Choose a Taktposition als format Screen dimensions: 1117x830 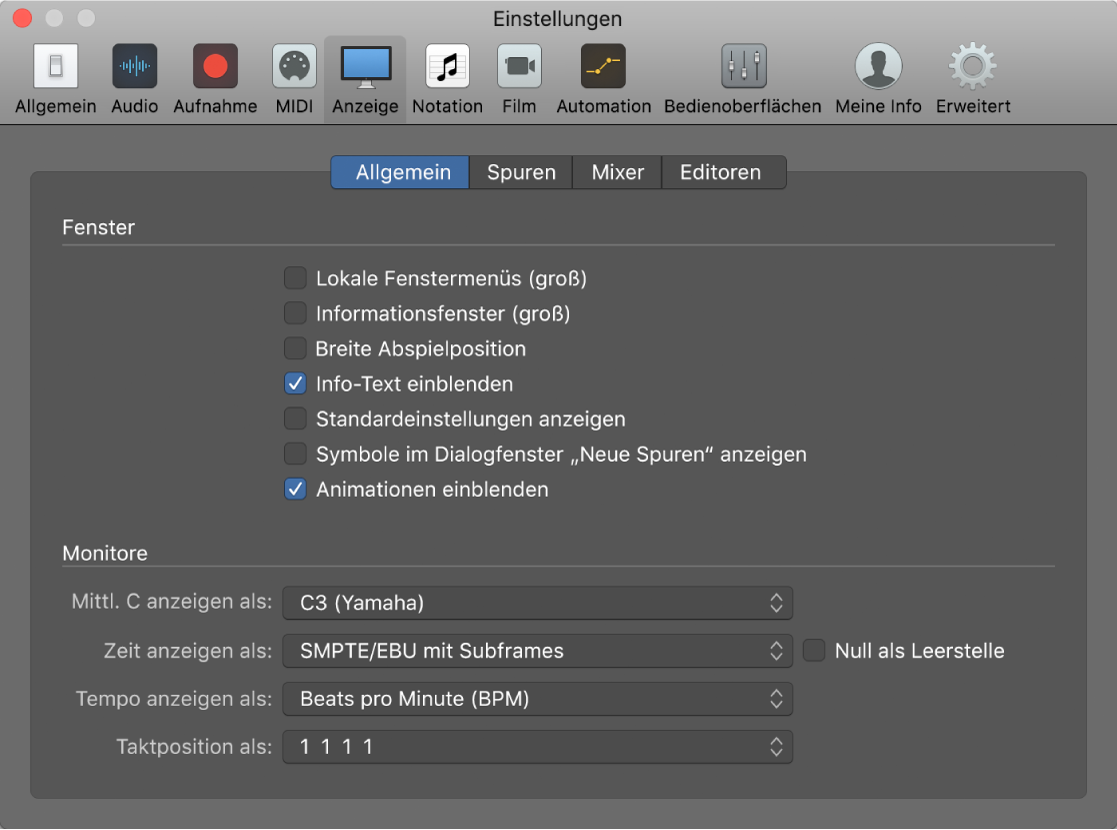pyautogui.click(x=537, y=747)
